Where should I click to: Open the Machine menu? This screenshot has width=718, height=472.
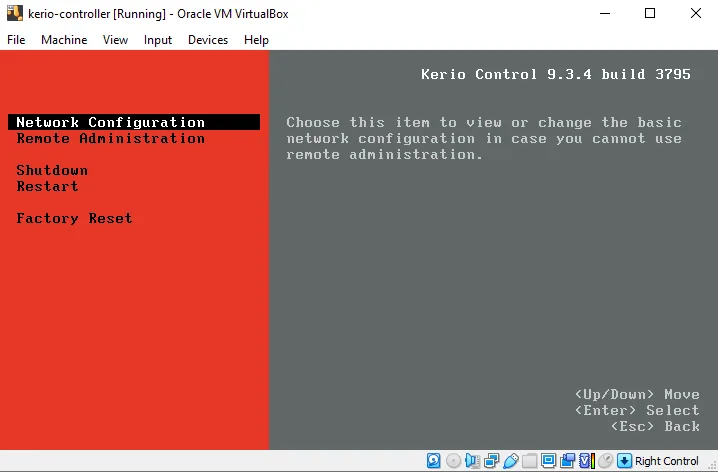tap(64, 40)
